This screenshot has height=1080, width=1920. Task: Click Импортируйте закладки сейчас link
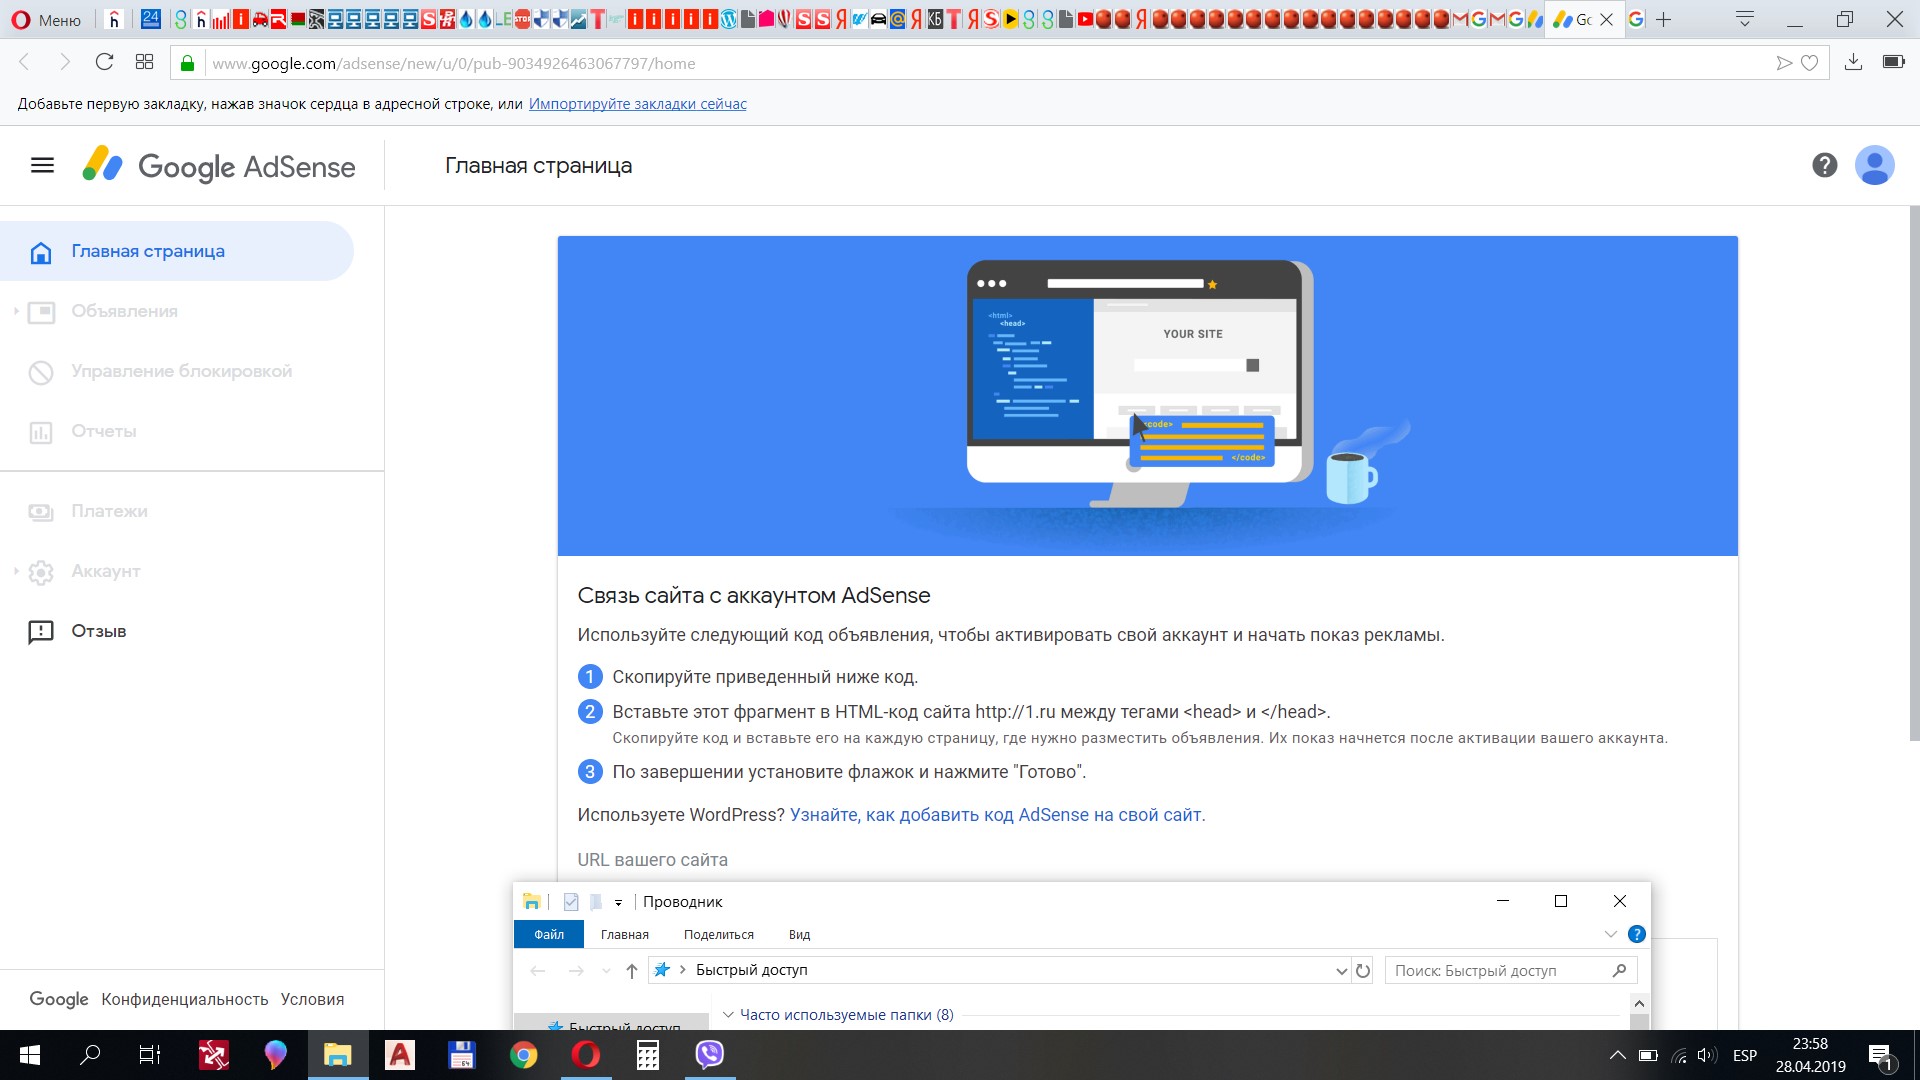(637, 104)
